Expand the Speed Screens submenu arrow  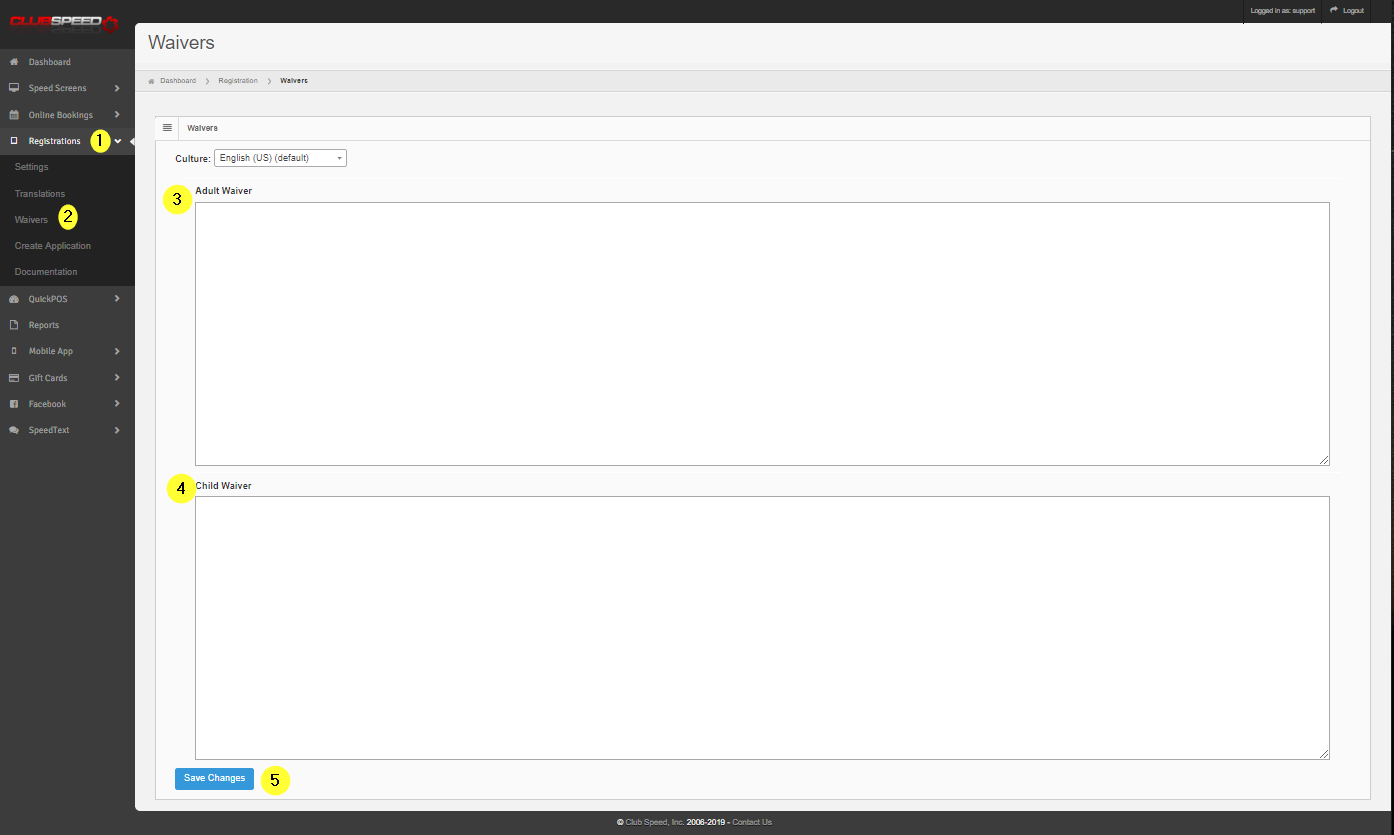(x=117, y=88)
